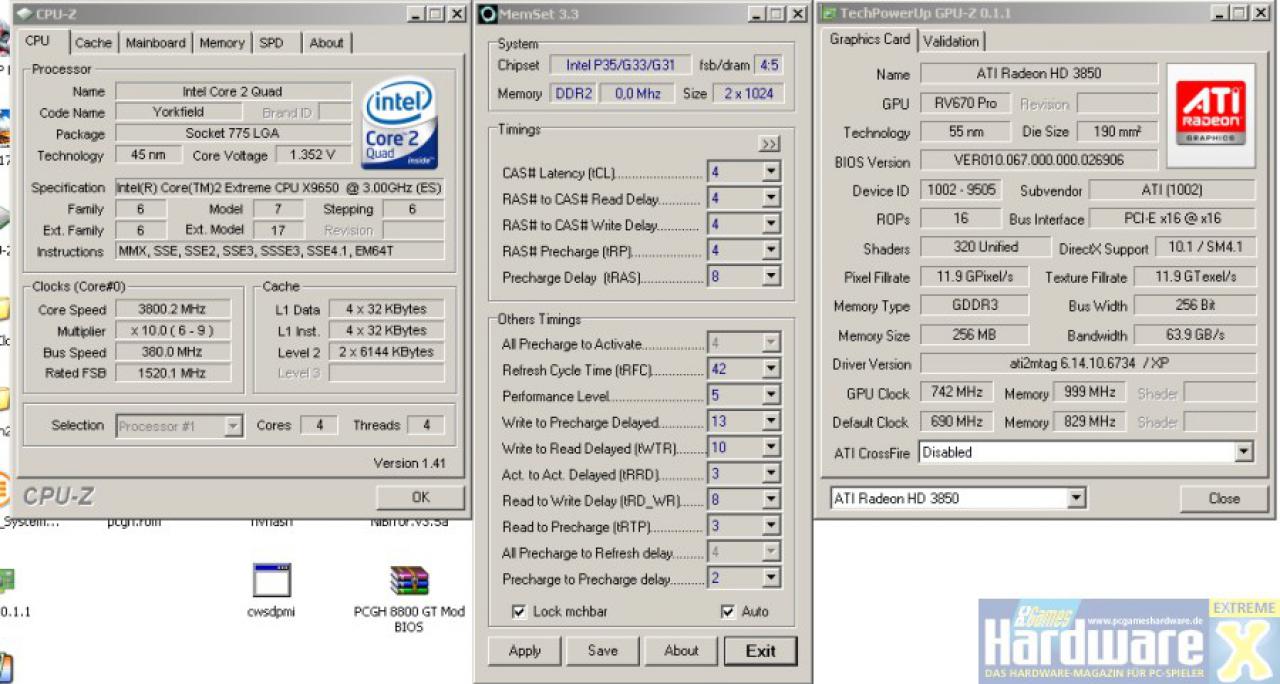This screenshot has height=684, width=1280.
Task: Select the Graphics Card tab in GPU-Z
Action: [x=870, y=39]
